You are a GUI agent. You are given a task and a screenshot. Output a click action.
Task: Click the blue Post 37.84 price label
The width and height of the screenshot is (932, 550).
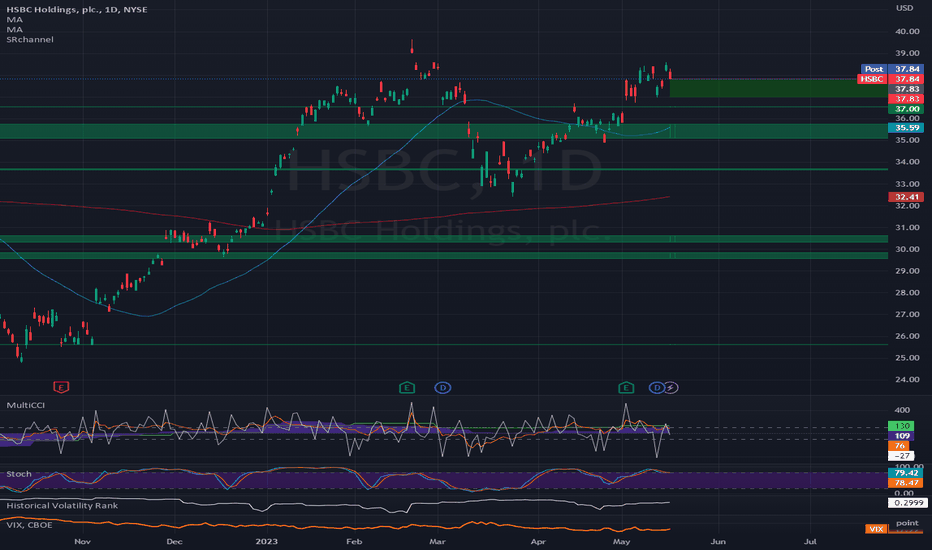(x=892, y=69)
